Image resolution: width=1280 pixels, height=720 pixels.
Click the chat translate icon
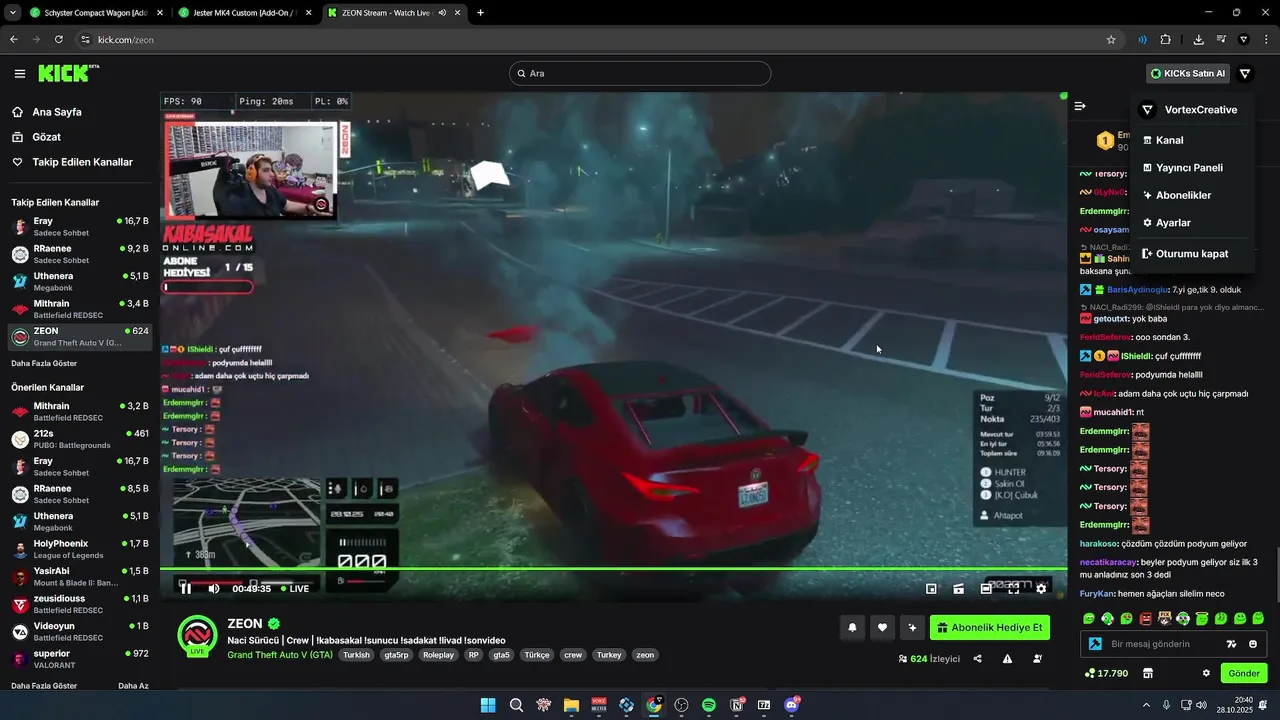point(1232,644)
